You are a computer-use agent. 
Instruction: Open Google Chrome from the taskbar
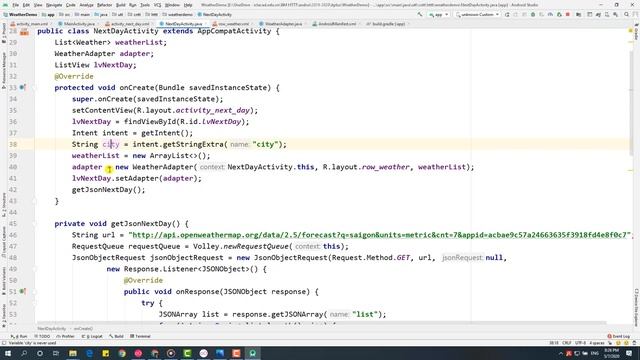point(122,353)
